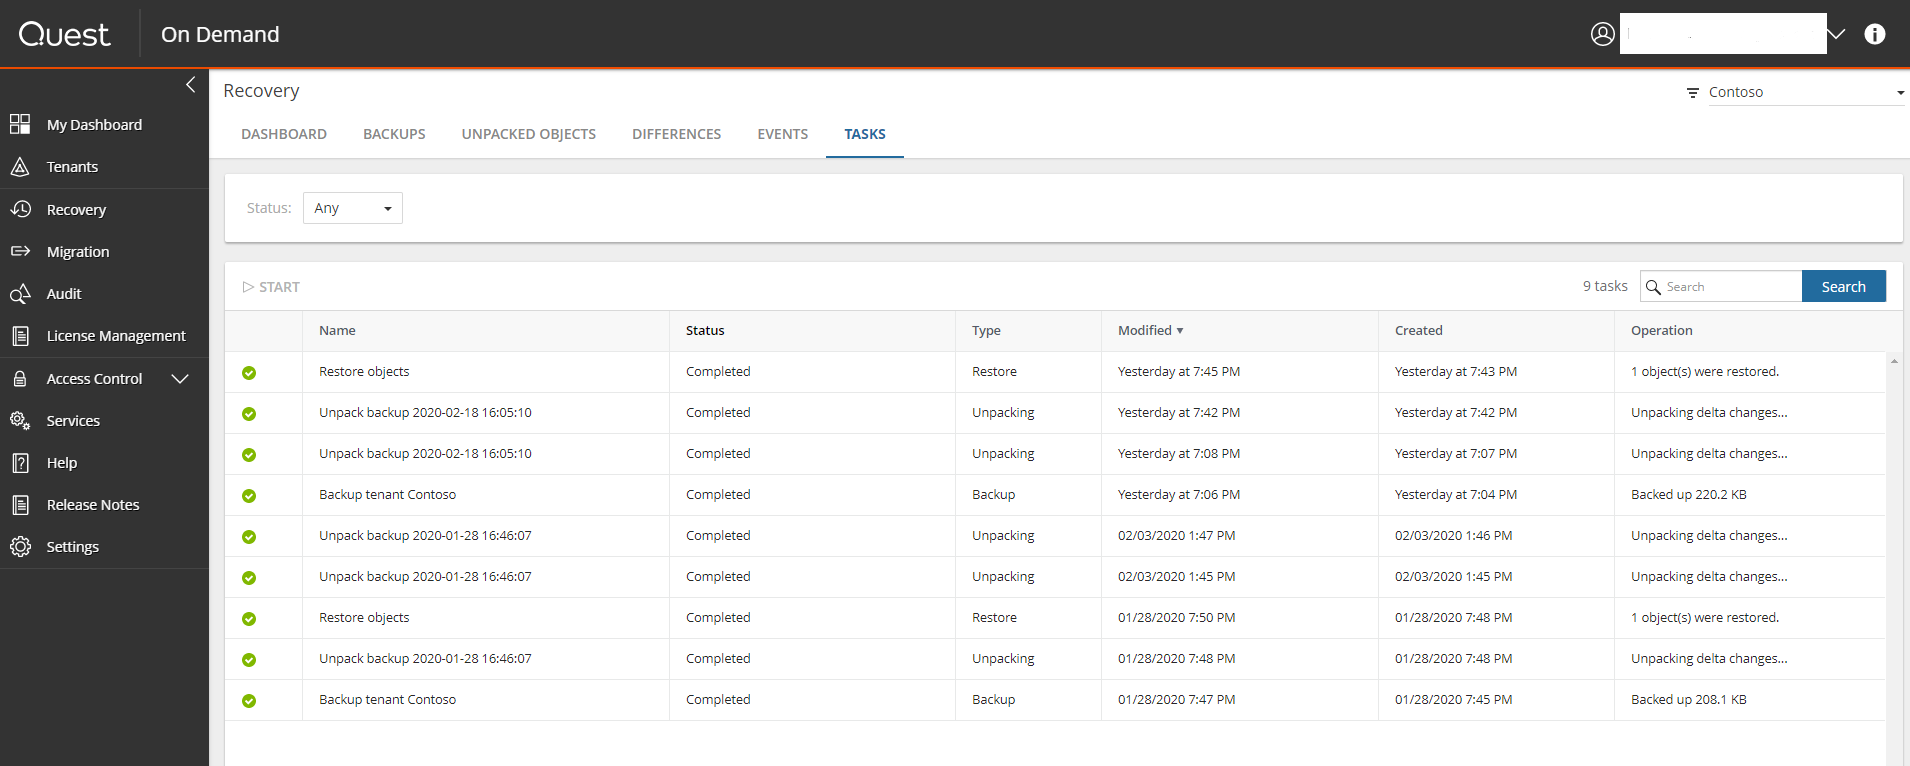The width and height of the screenshot is (1910, 766).
Task: Click the START task button
Action: click(271, 287)
